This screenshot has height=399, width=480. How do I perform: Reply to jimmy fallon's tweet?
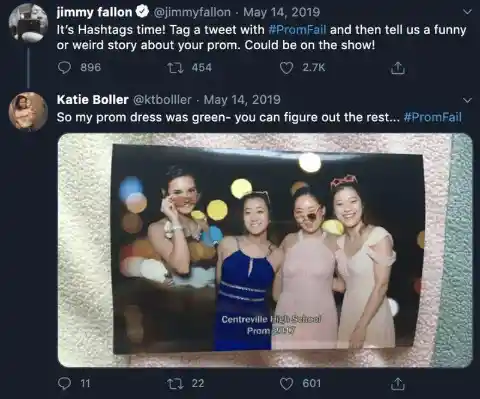coord(64,68)
